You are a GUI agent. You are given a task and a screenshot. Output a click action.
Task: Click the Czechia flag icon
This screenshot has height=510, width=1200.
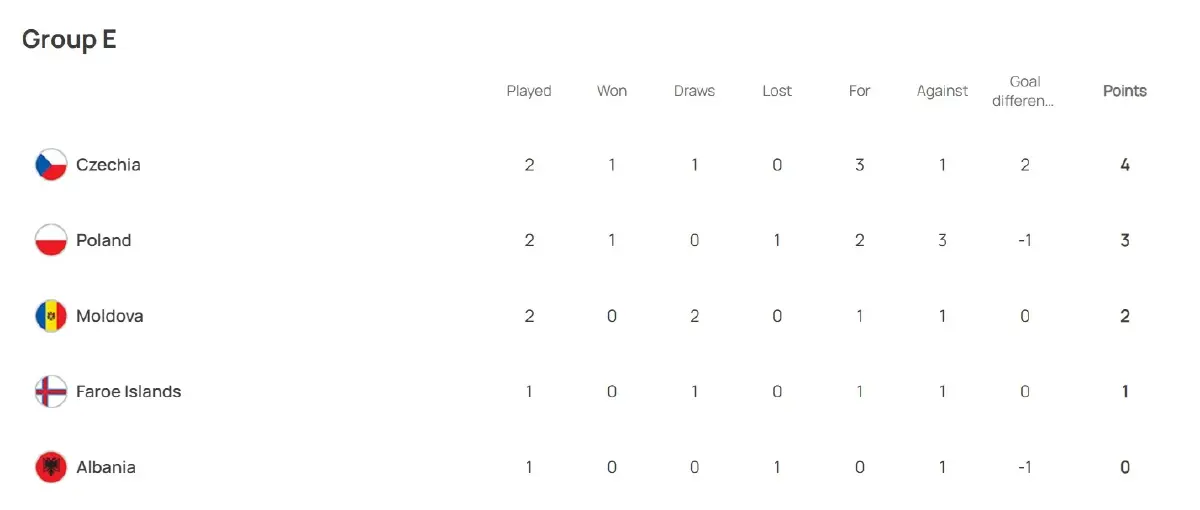coord(51,165)
